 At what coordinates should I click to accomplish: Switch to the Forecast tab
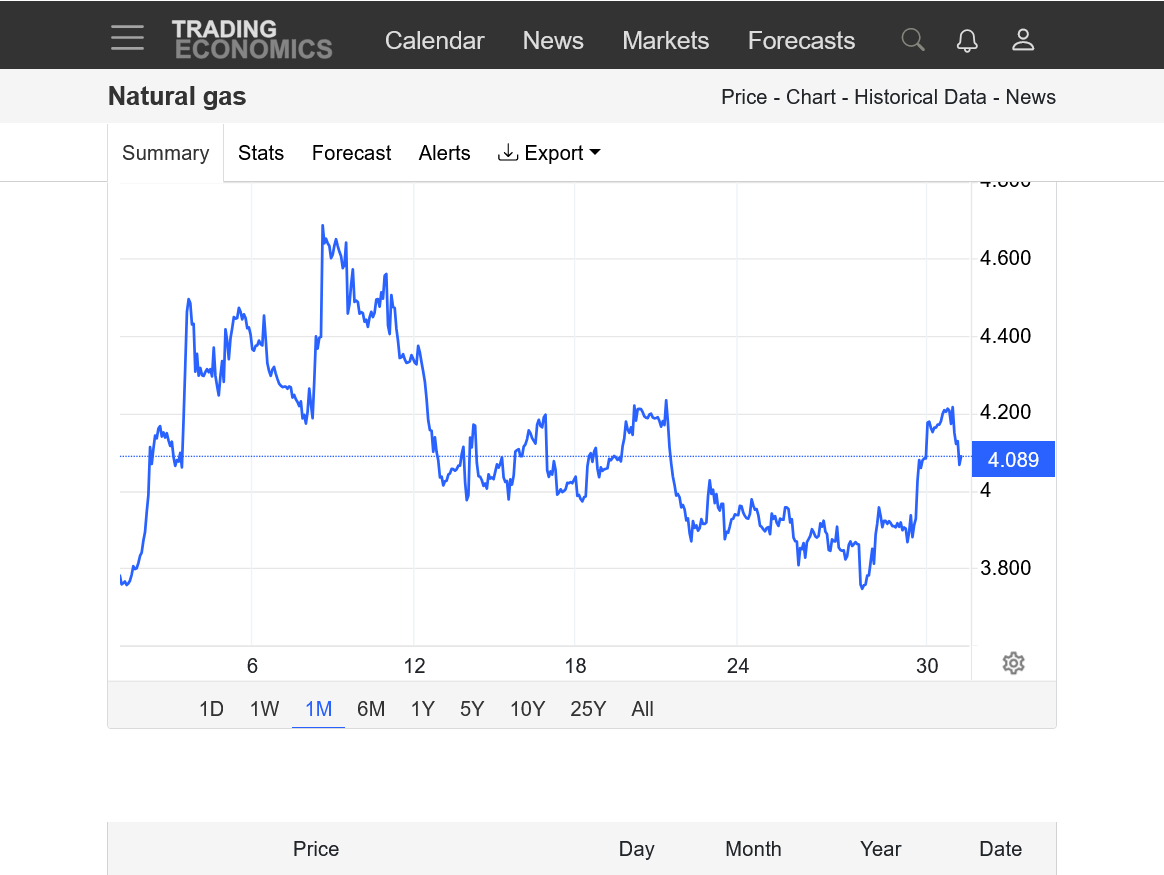351,153
